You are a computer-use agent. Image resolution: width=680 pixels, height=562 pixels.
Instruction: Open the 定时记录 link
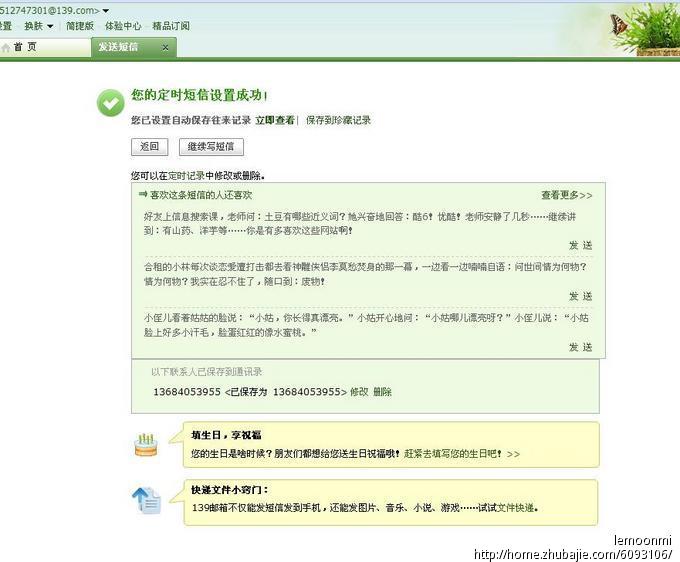(x=186, y=176)
